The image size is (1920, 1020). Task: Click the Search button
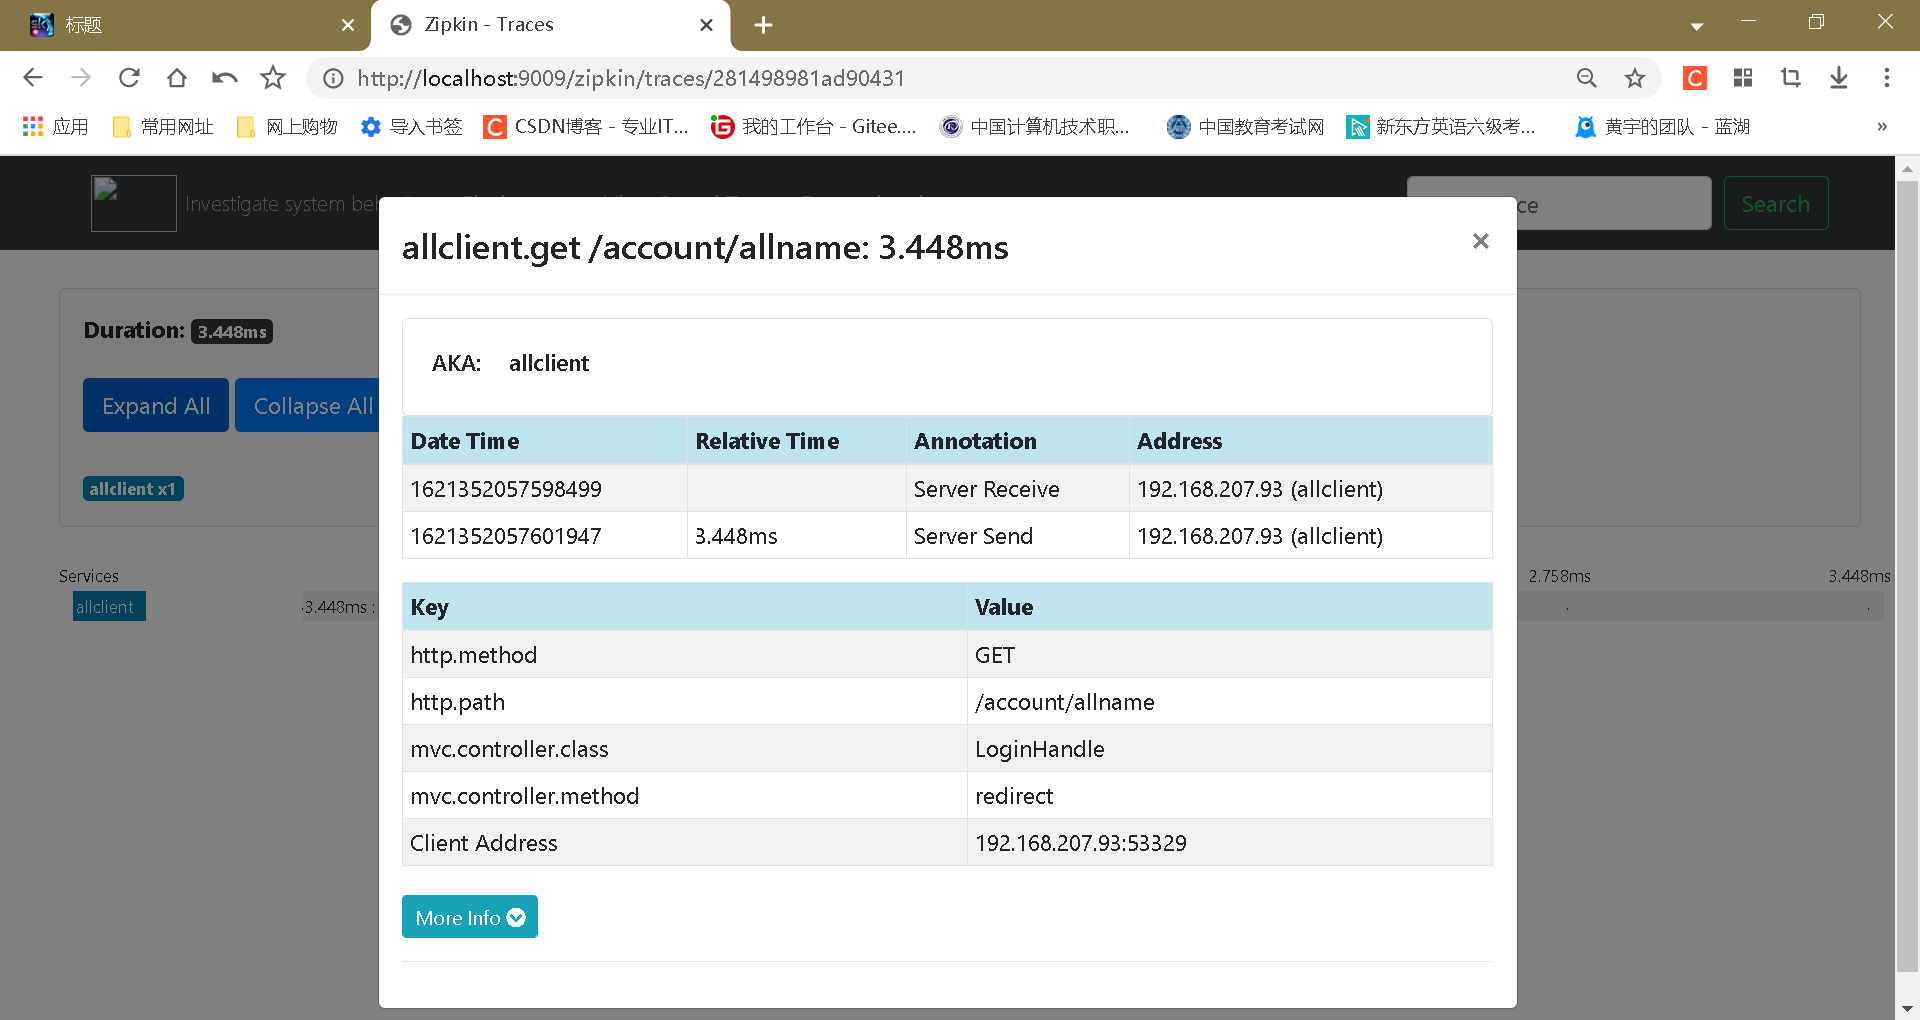(x=1776, y=203)
